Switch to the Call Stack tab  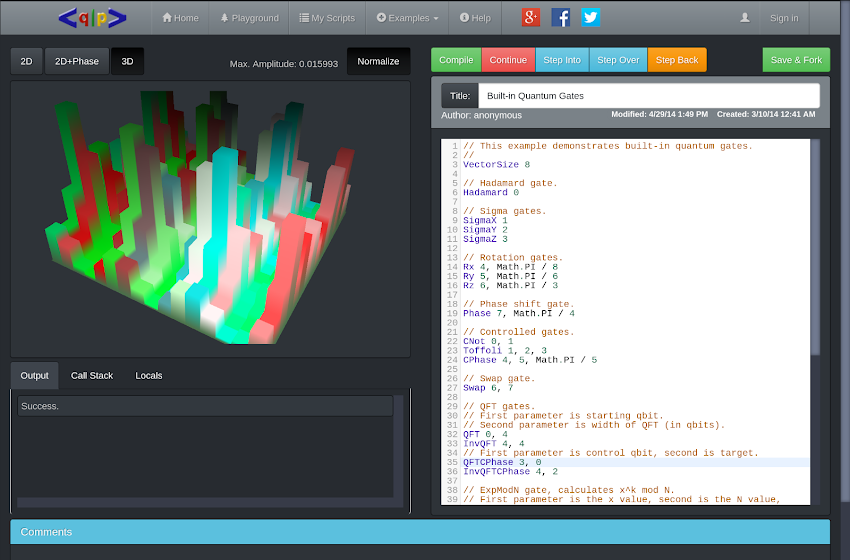[x=92, y=376]
